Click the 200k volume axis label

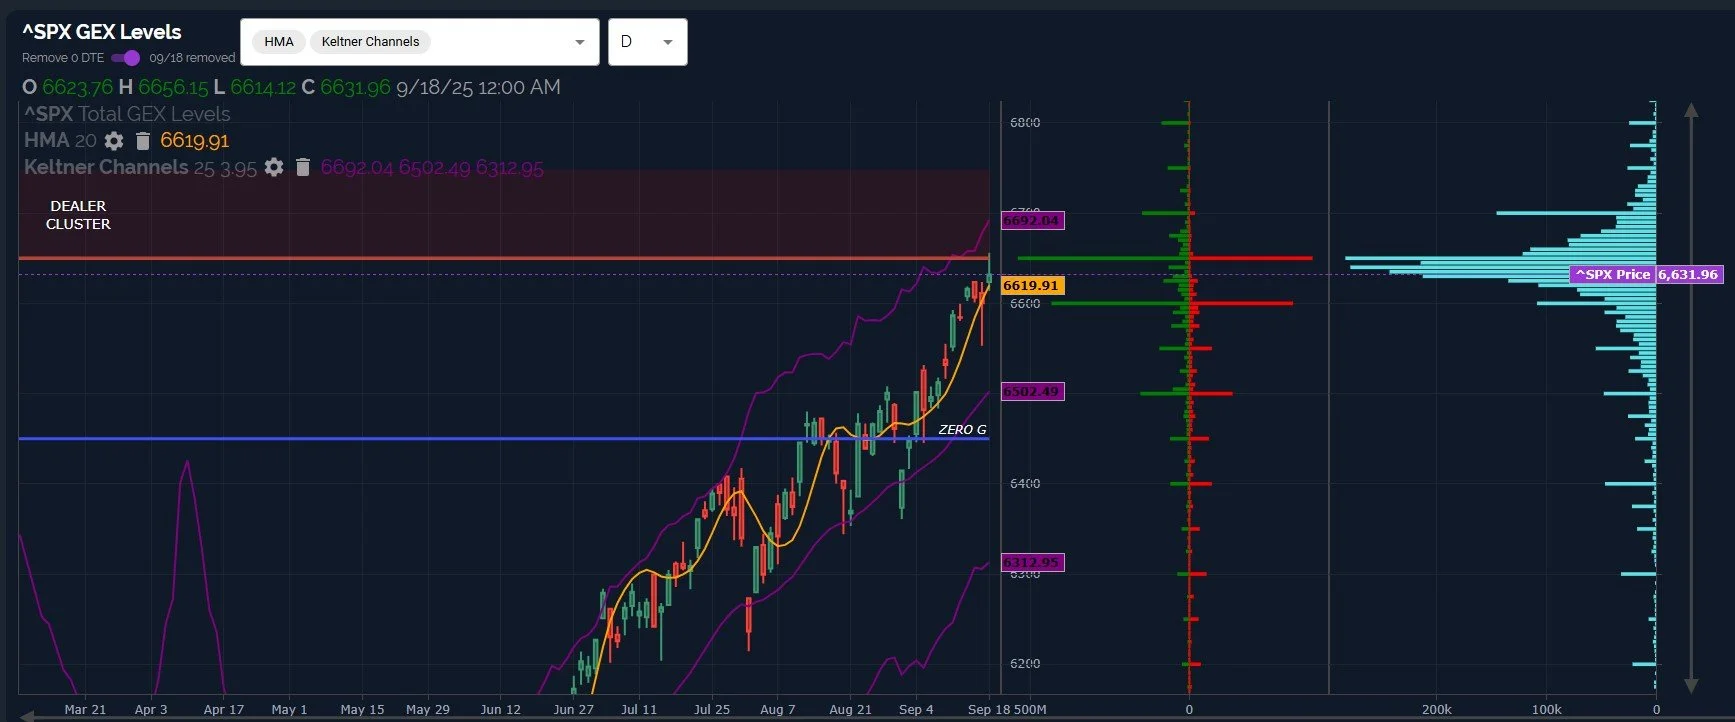tap(1437, 709)
